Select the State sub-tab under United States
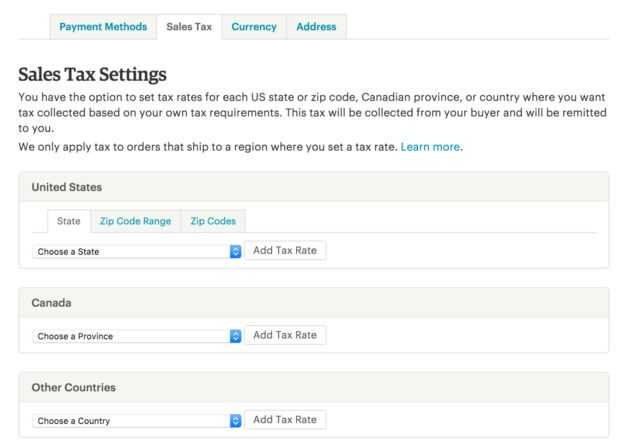620x448 pixels. [69, 220]
